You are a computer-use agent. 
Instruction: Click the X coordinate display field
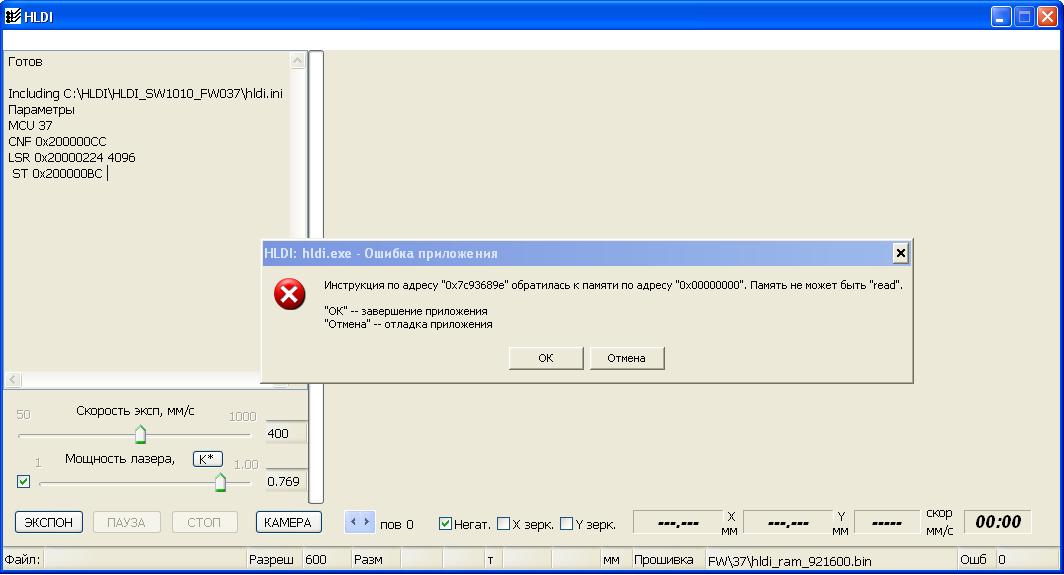(678, 523)
